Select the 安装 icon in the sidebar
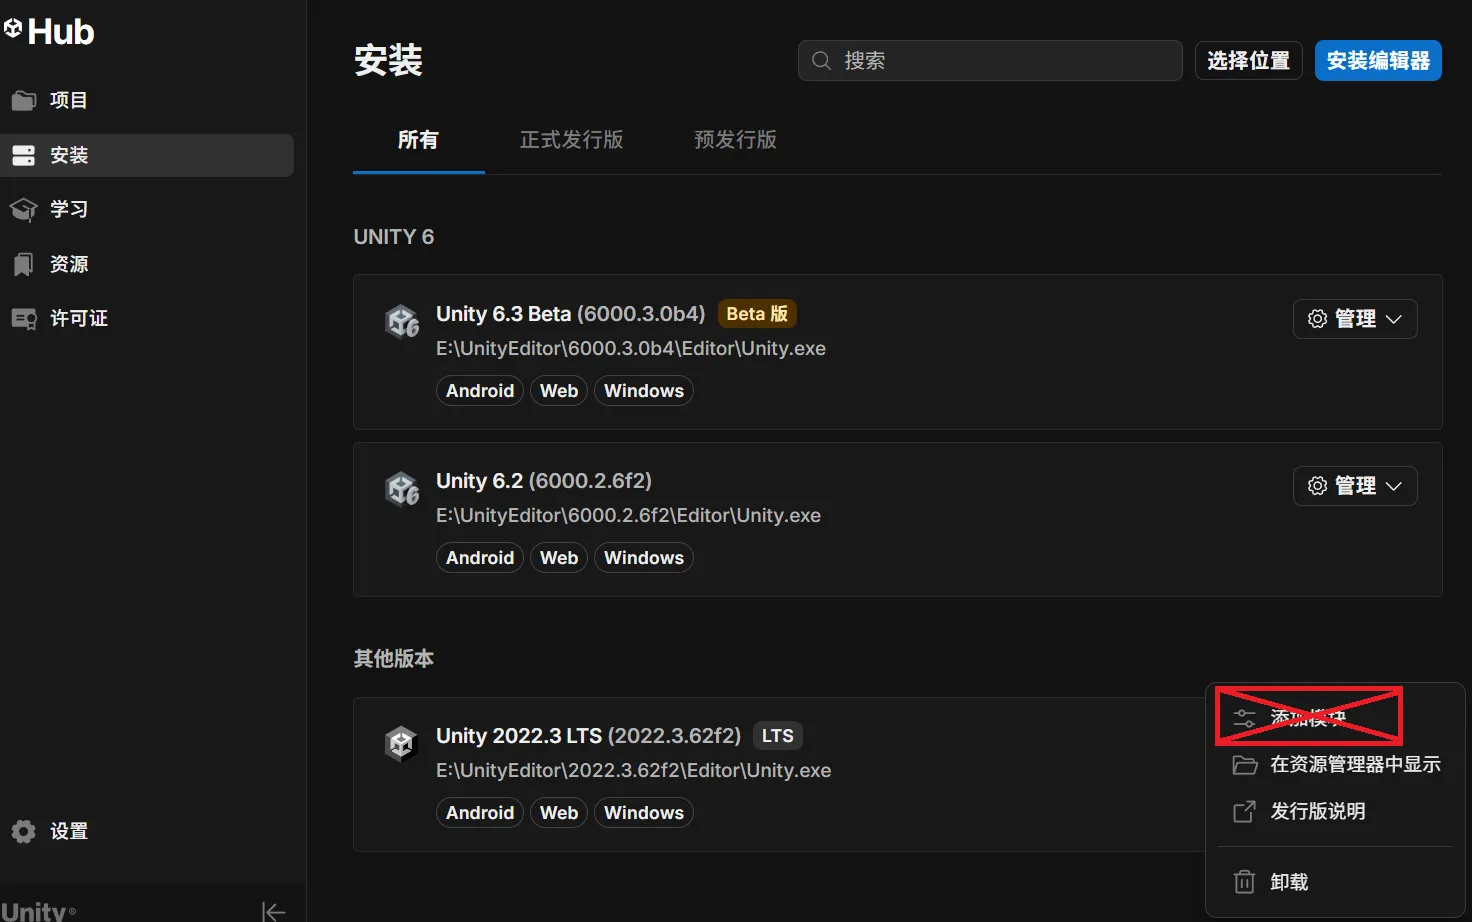 pyautogui.click(x=23, y=155)
